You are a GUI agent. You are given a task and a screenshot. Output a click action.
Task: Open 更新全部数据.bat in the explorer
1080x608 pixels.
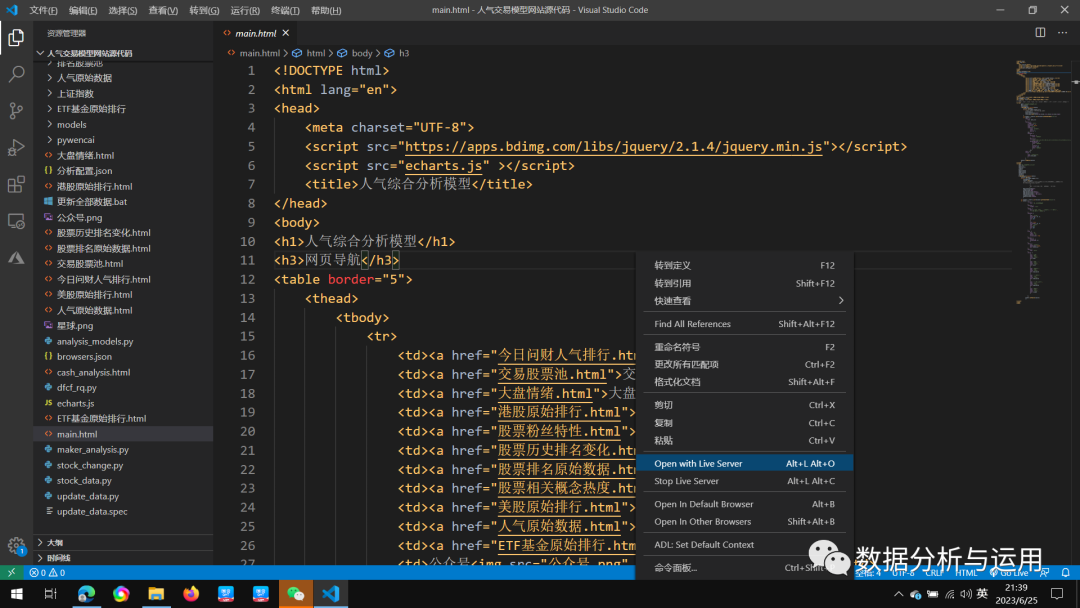point(92,202)
